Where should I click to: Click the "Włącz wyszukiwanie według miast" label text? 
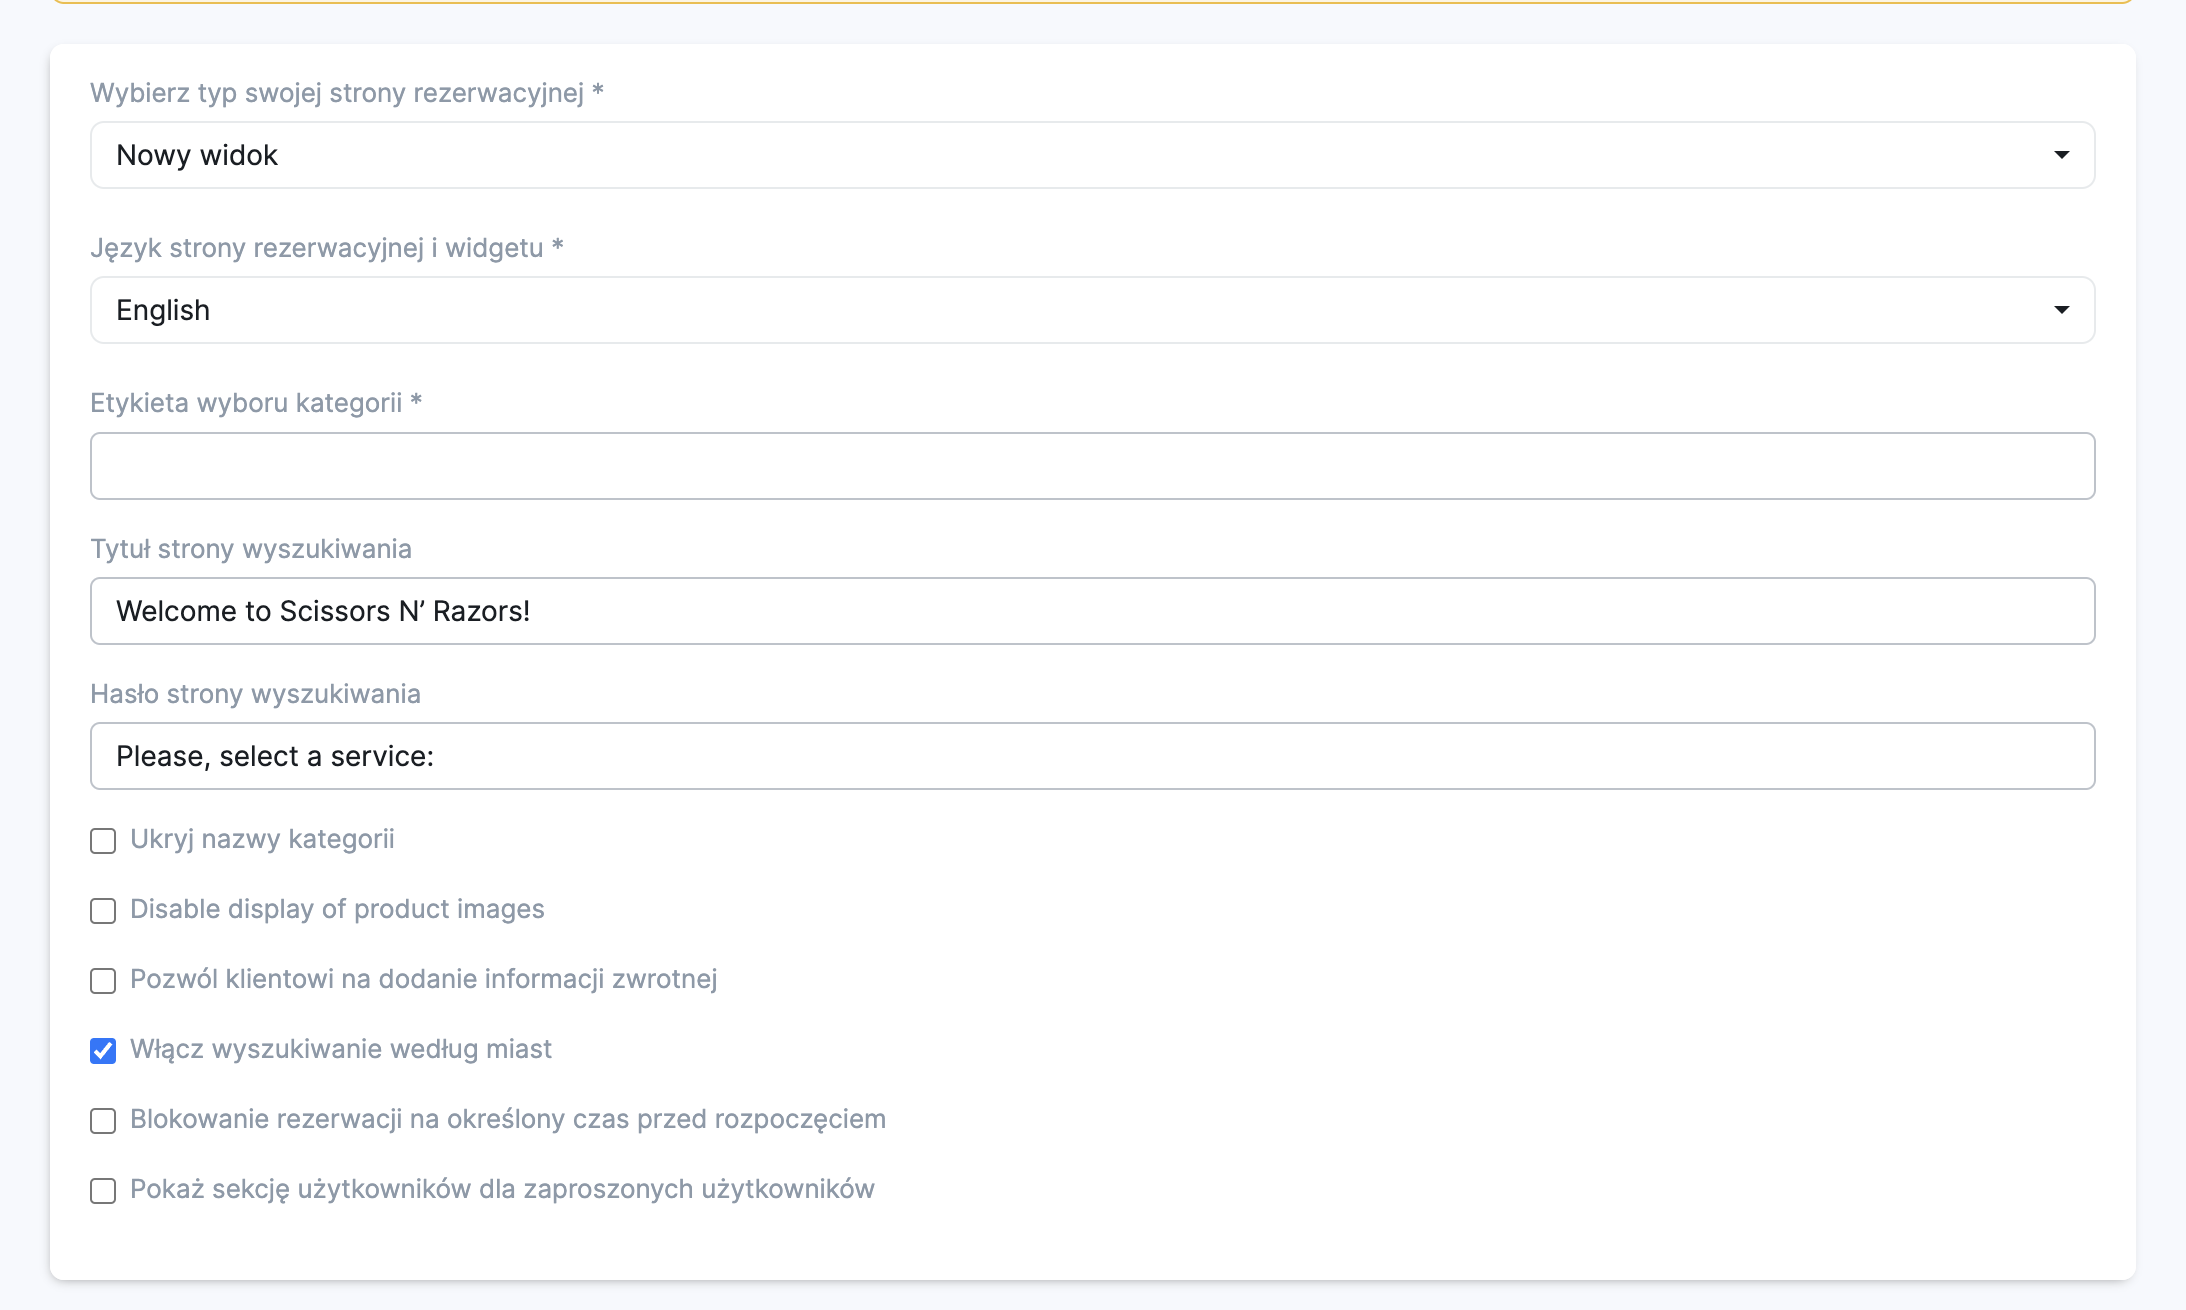pyautogui.click(x=341, y=1049)
